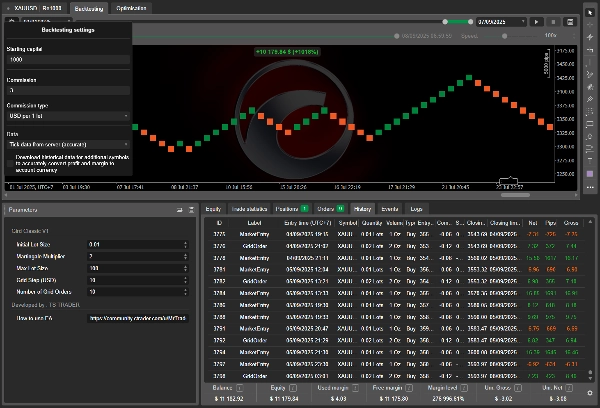The width and height of the screenshot is (600, 408).
Task: Open the Data source dropdown
Action: coord(68,144)
